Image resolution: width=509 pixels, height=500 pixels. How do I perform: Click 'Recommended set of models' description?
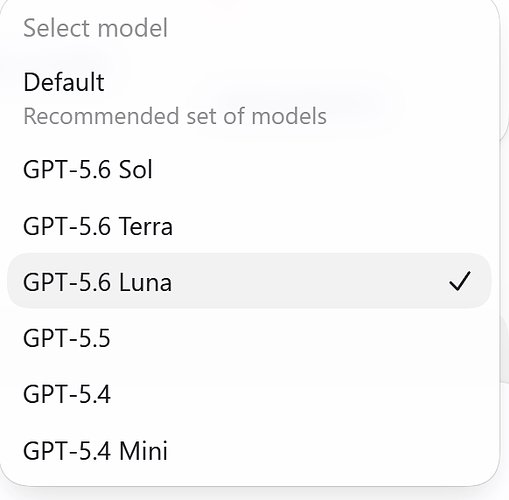[x=175, y=116]
